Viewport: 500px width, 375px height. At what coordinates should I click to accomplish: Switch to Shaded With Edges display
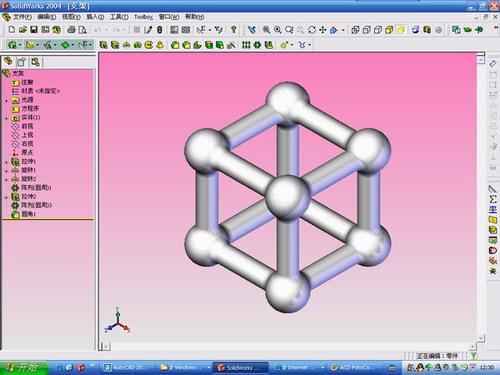(389, 30)
